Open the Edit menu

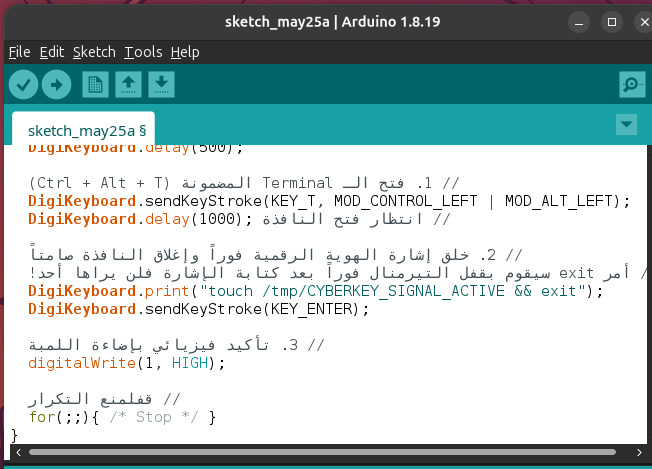point(52,52)
